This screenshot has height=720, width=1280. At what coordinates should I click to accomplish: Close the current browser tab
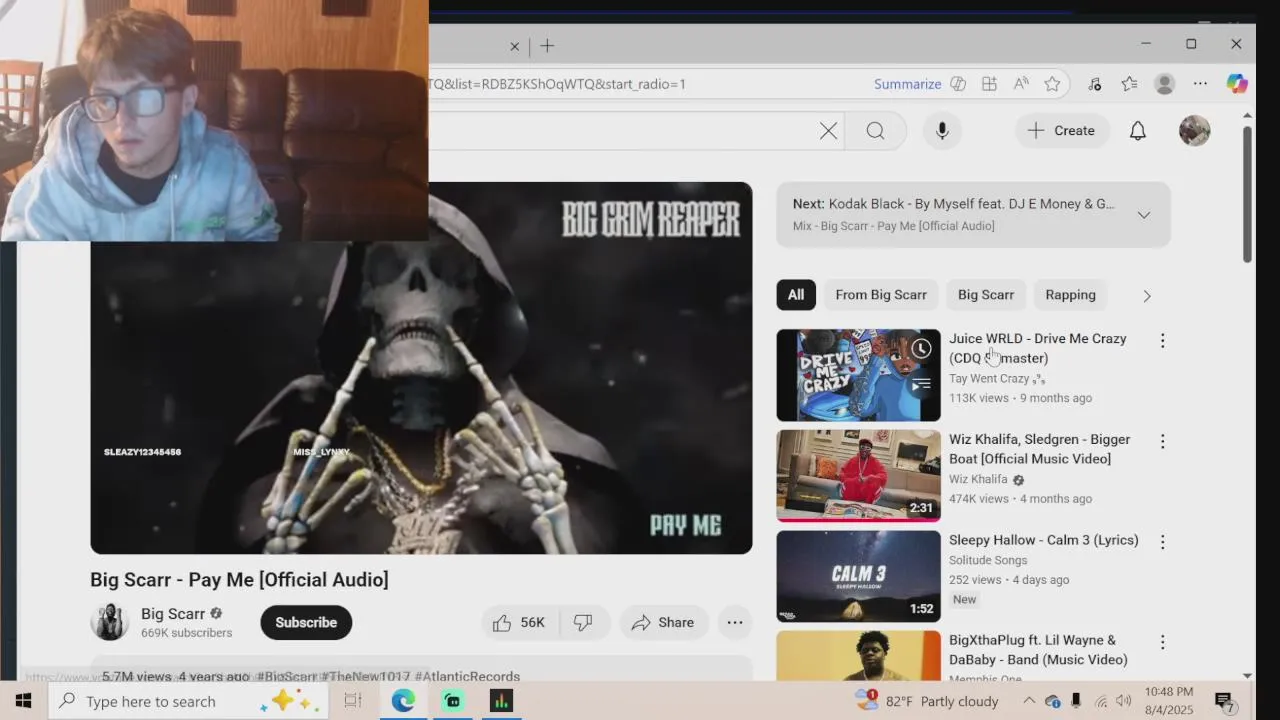pyautogui.click(x=514, y=46)
